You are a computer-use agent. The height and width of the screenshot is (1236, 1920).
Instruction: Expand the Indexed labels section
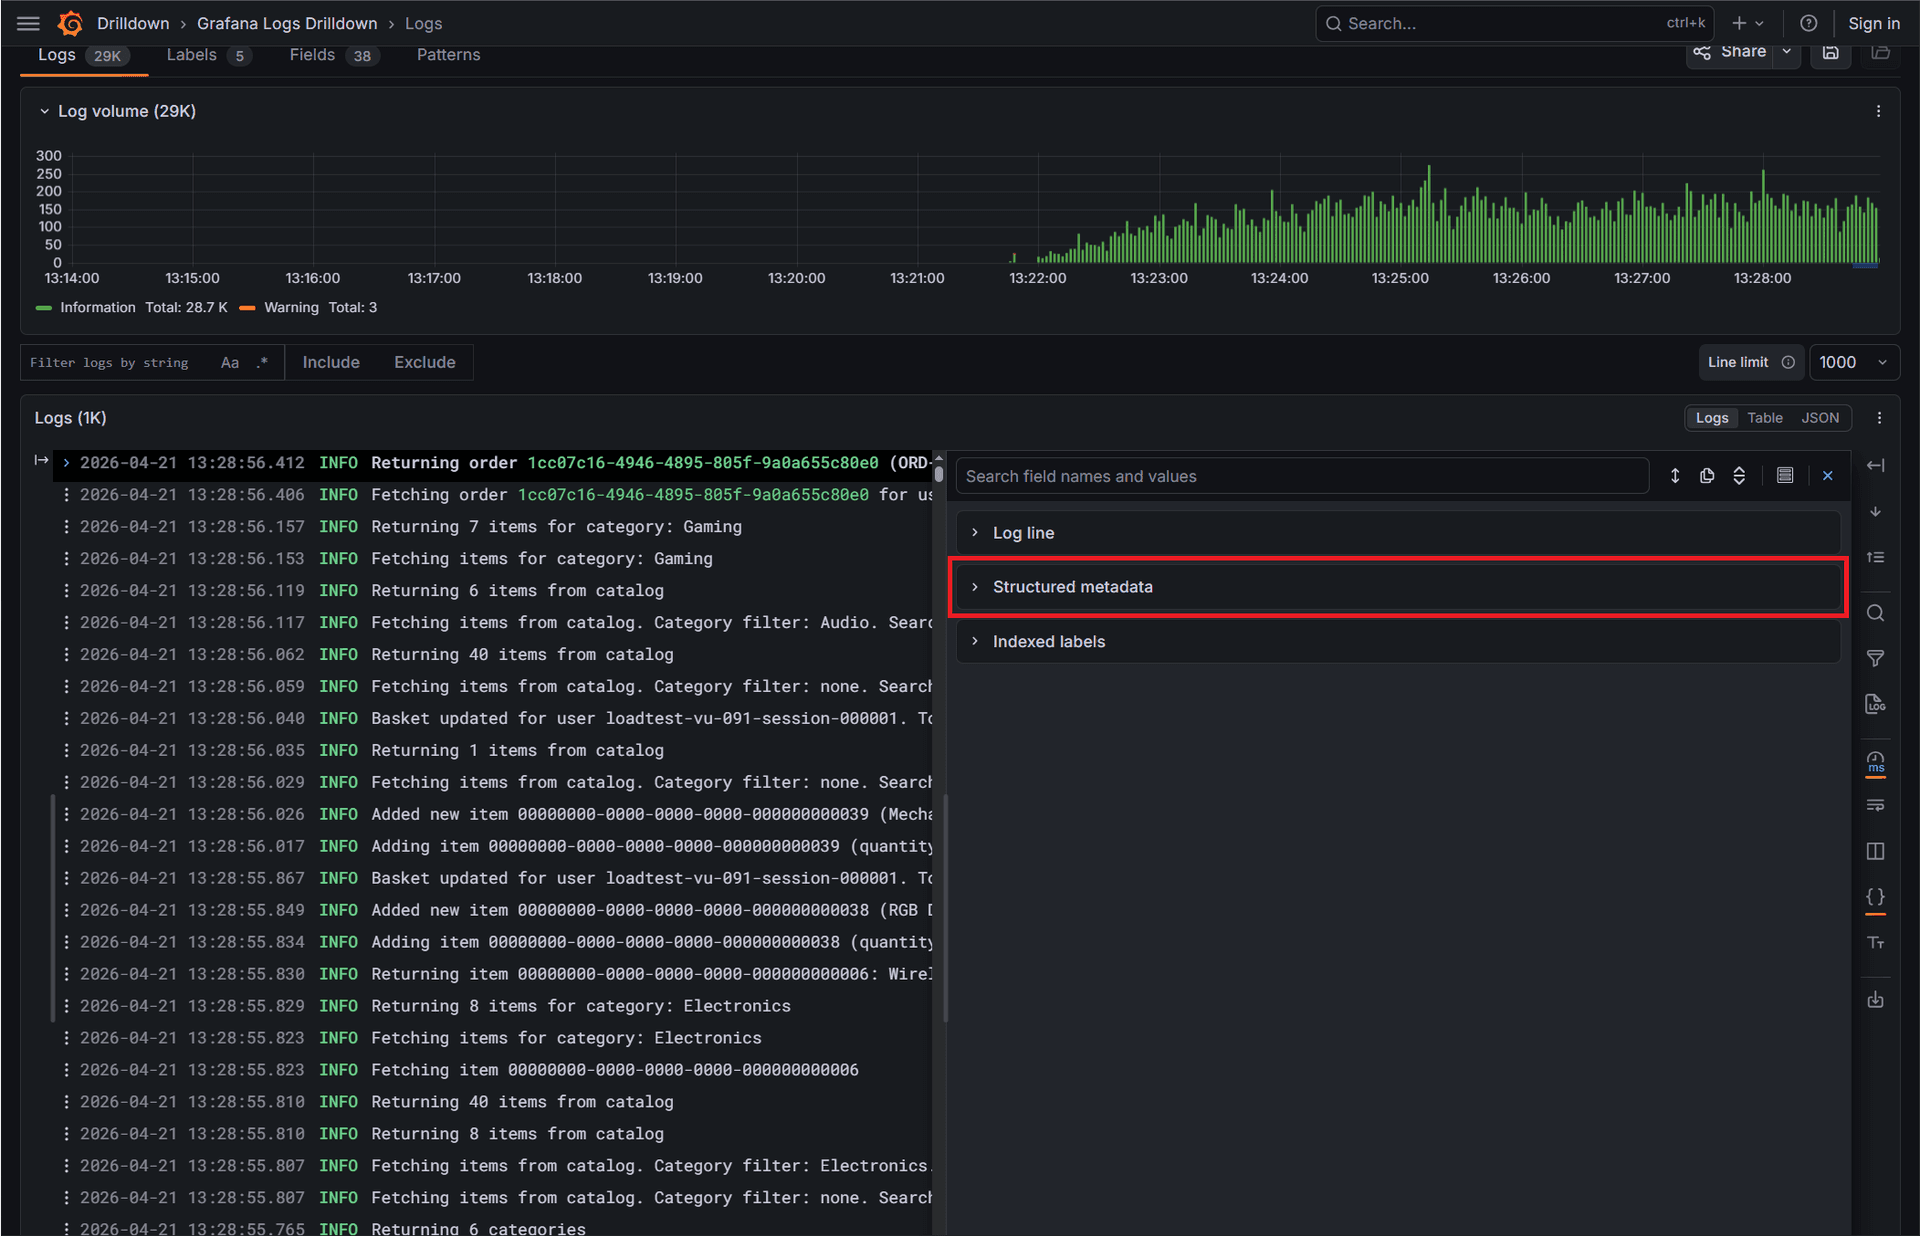click(1049, 641)
